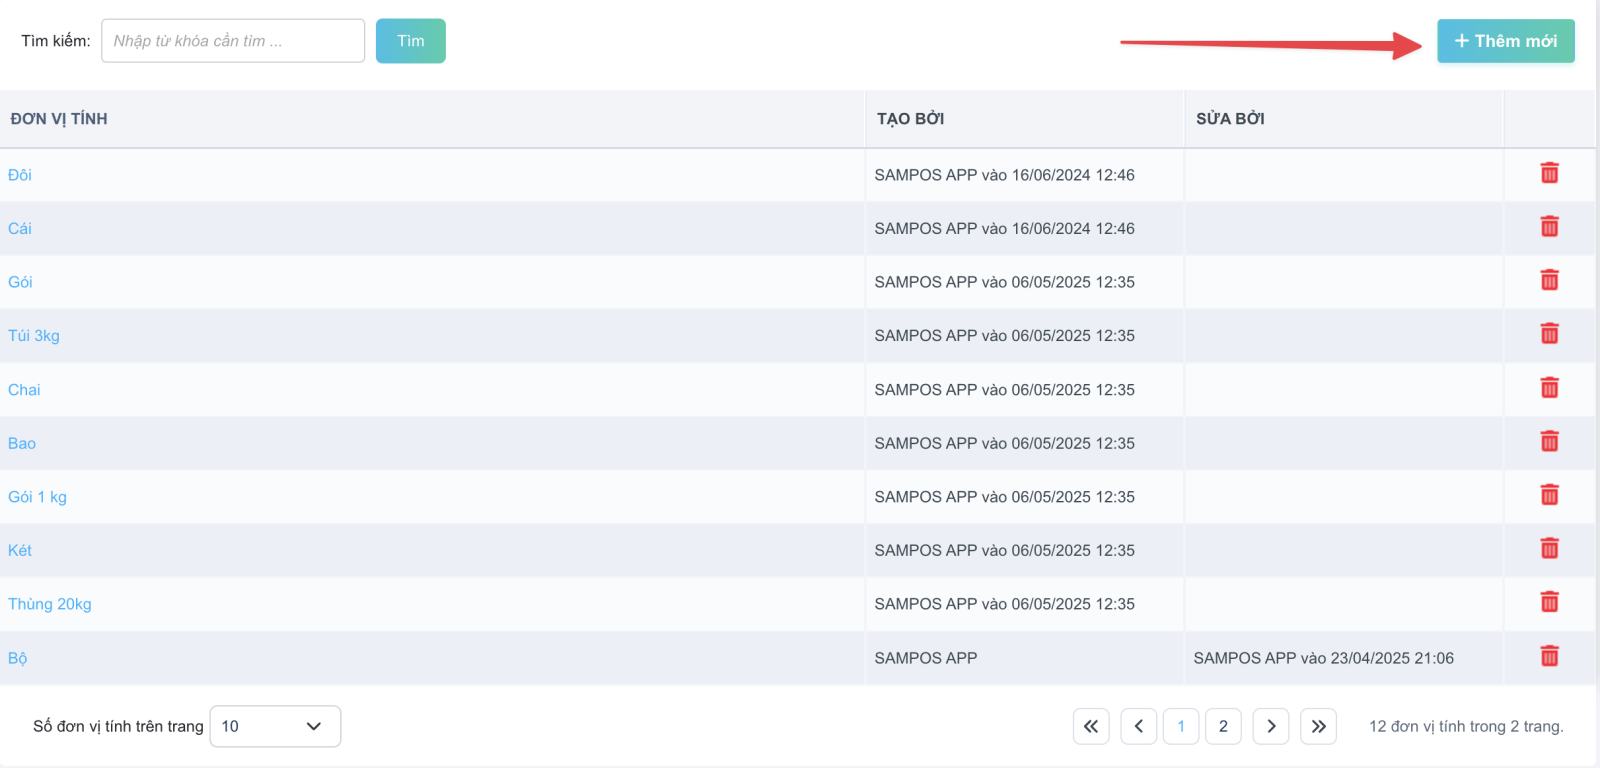Focus the keyword search input field

[x=233, y=41]
